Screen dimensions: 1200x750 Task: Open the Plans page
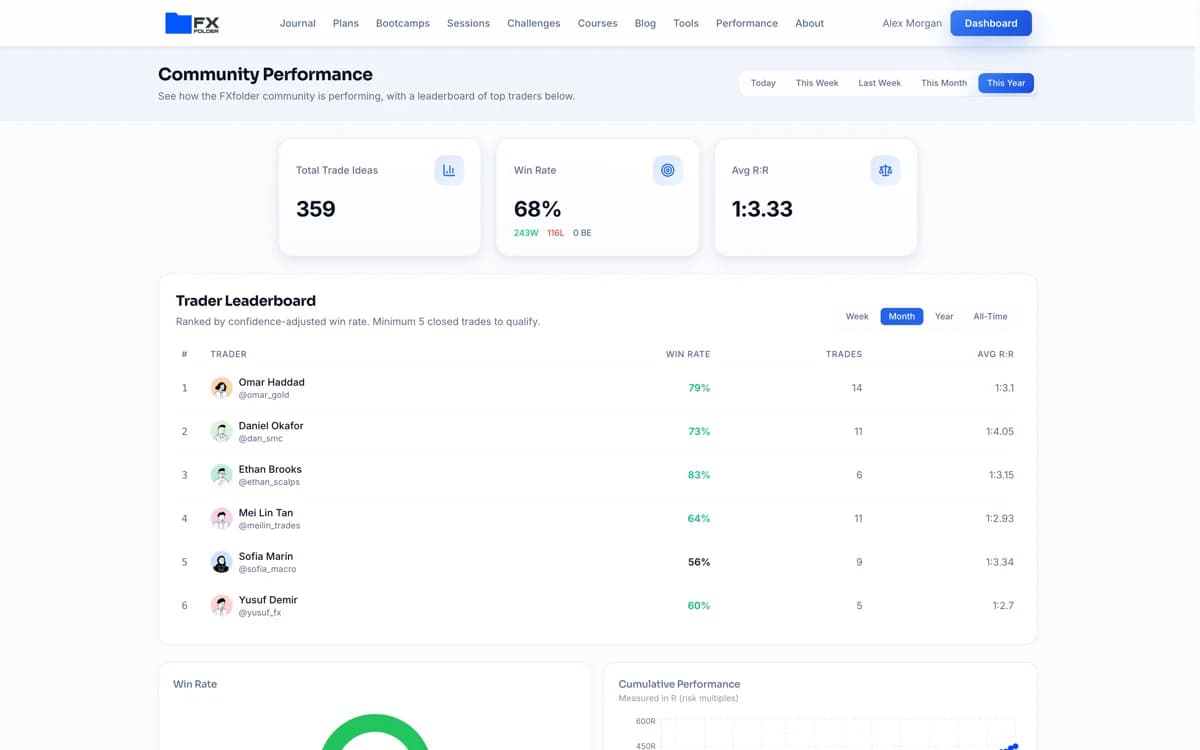[x=346, y=23]
